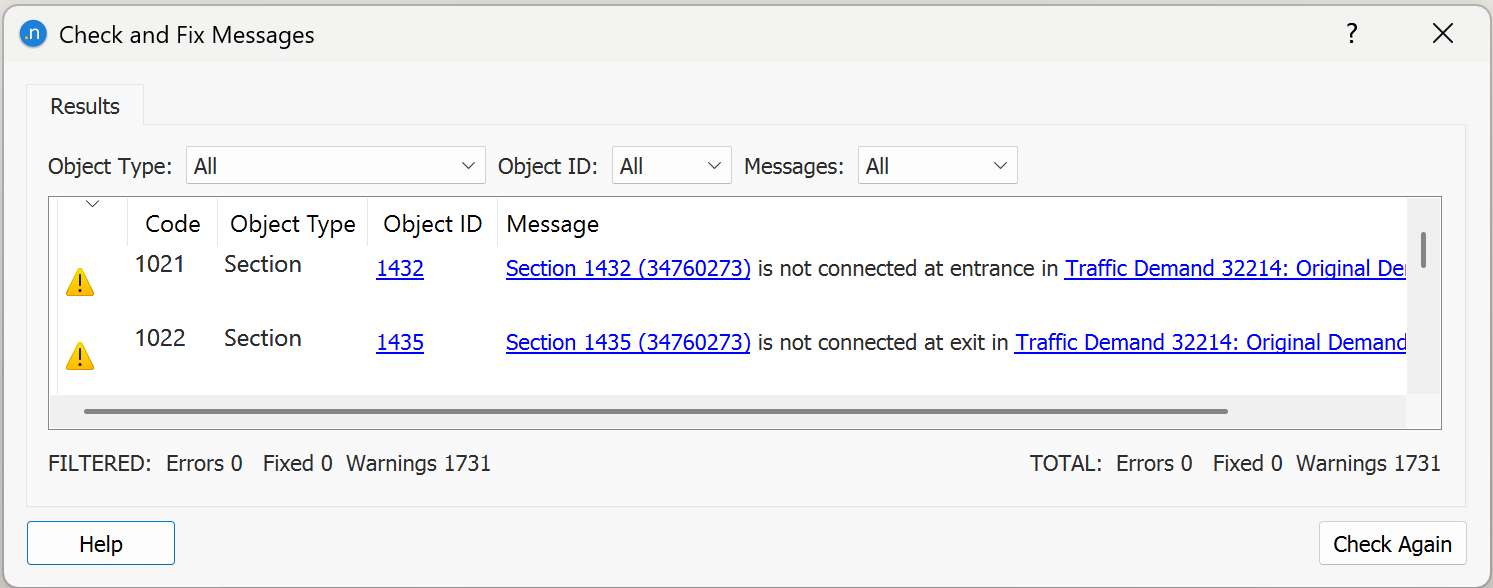This screenshot has width=1493, height=588.
Task: Click the Code column header
Action: pos(172,223)
